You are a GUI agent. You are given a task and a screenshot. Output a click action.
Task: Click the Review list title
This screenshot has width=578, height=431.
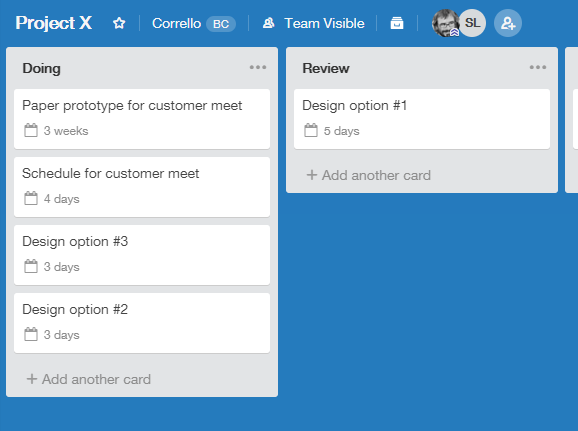326,69
